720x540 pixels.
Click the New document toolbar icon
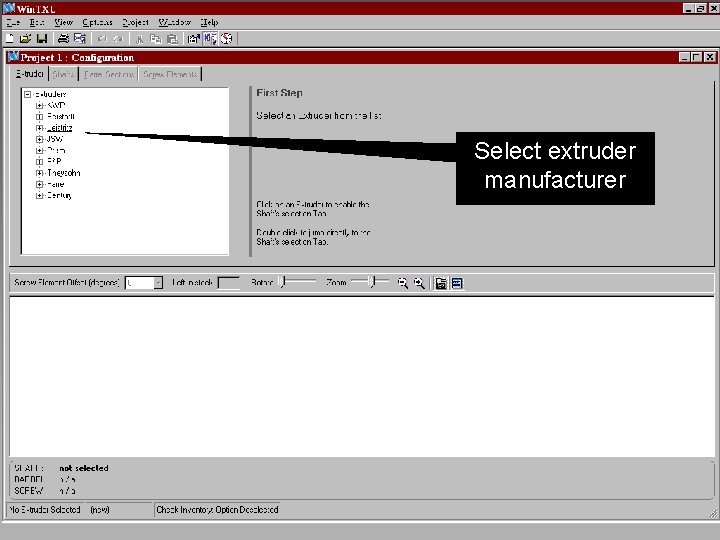(10, 39)
